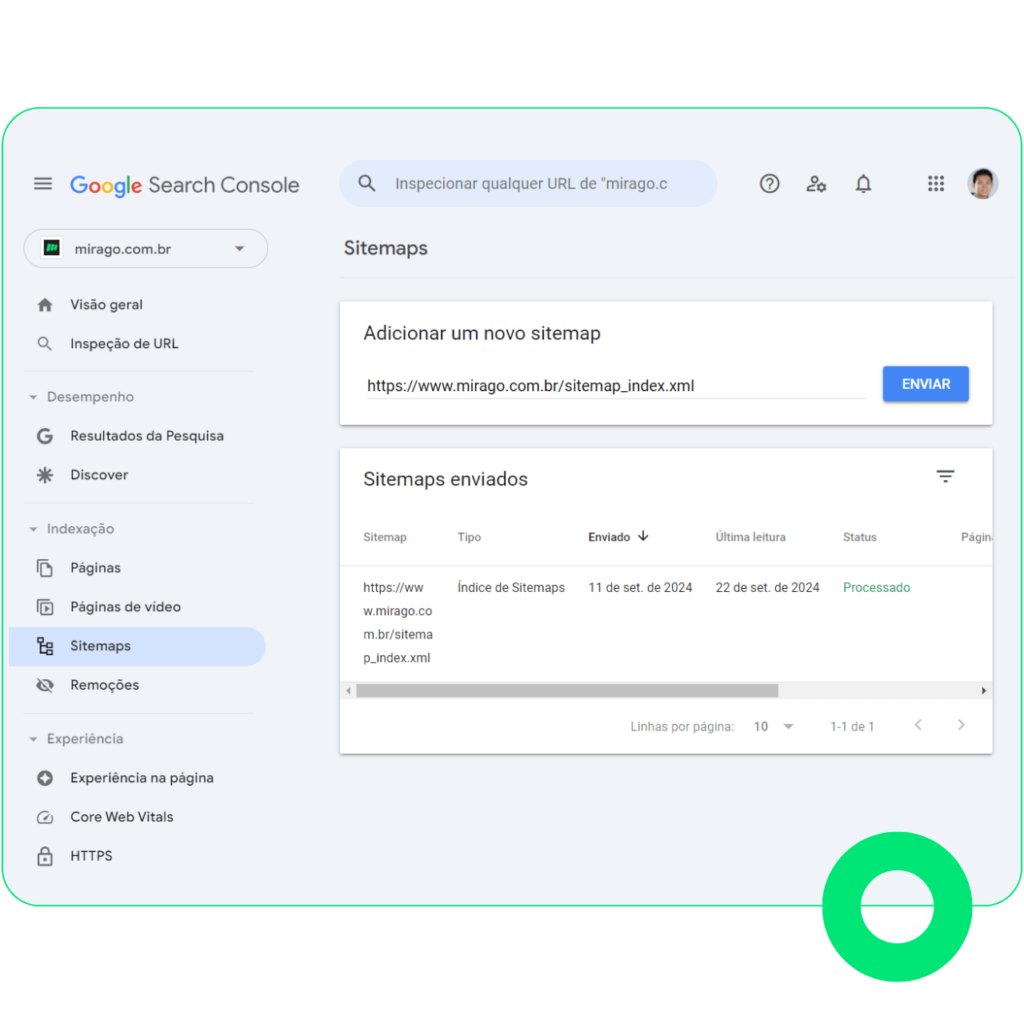Viewport: 1024px width, 1024px height.
Task: Click the Status column header
Action: (x=859, y=537)
